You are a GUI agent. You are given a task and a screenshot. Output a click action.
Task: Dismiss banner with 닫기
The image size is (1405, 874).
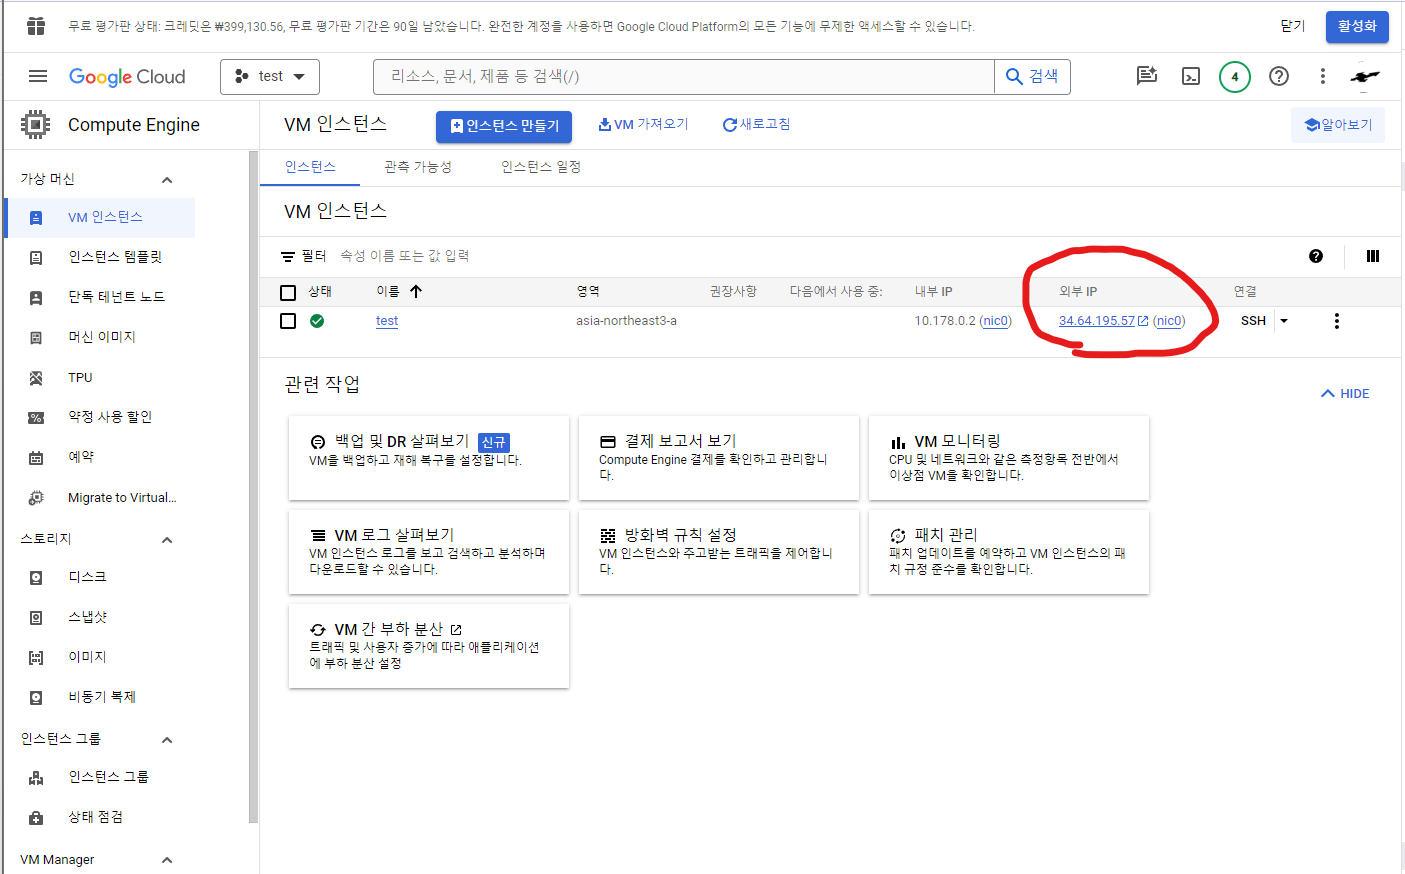pos(1293,26)
